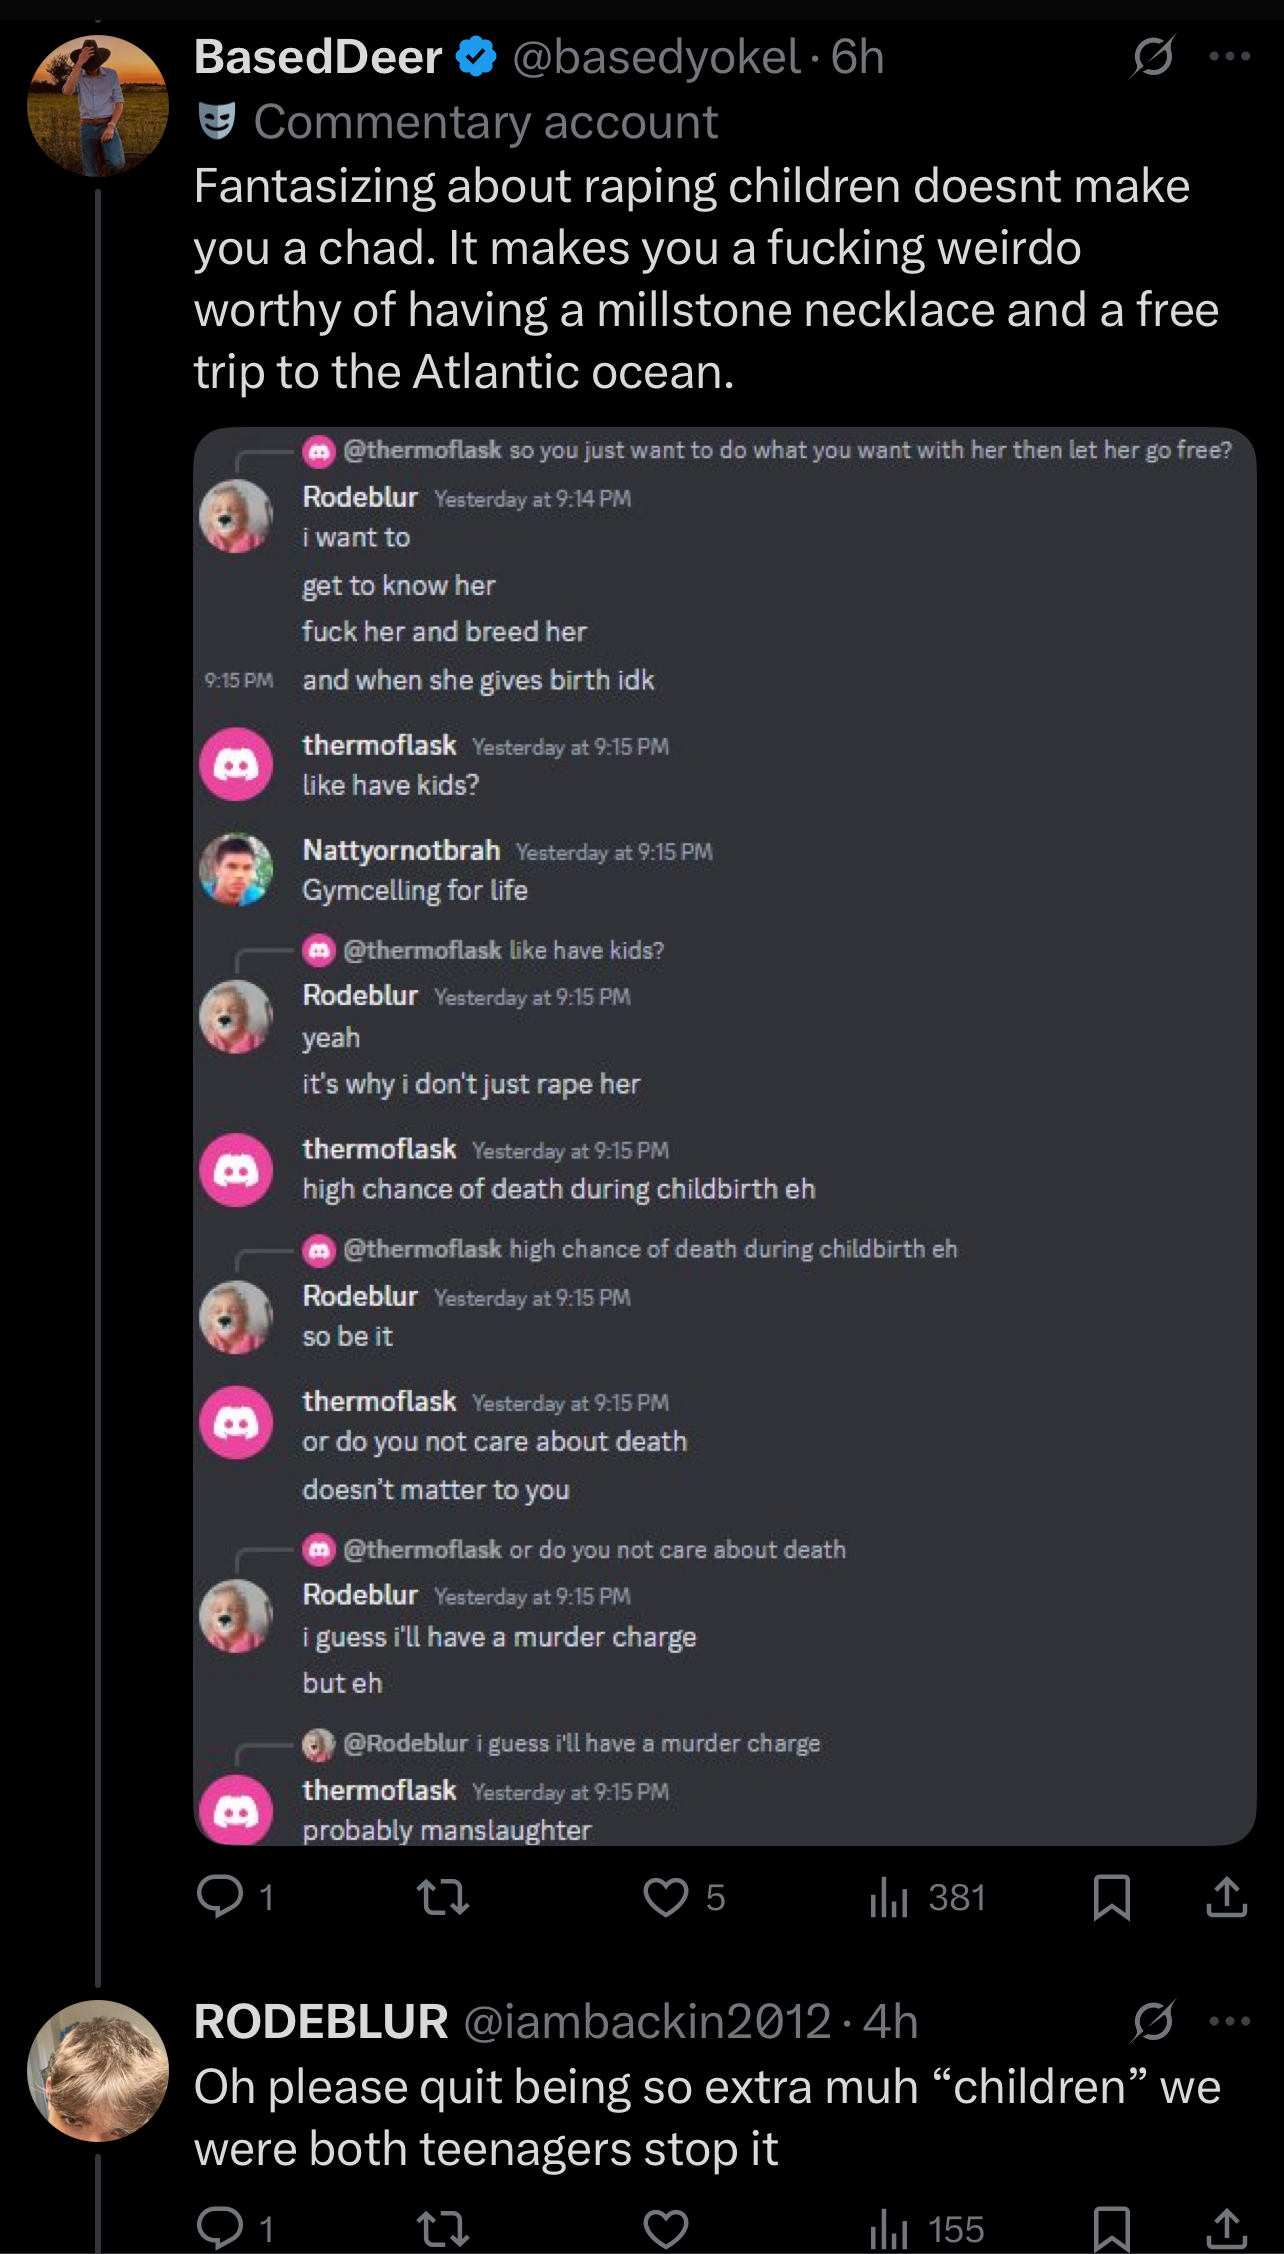This screenshot has width=1284, height=2254.
Task: Open the Commentary account label
Action: [485, 122]
